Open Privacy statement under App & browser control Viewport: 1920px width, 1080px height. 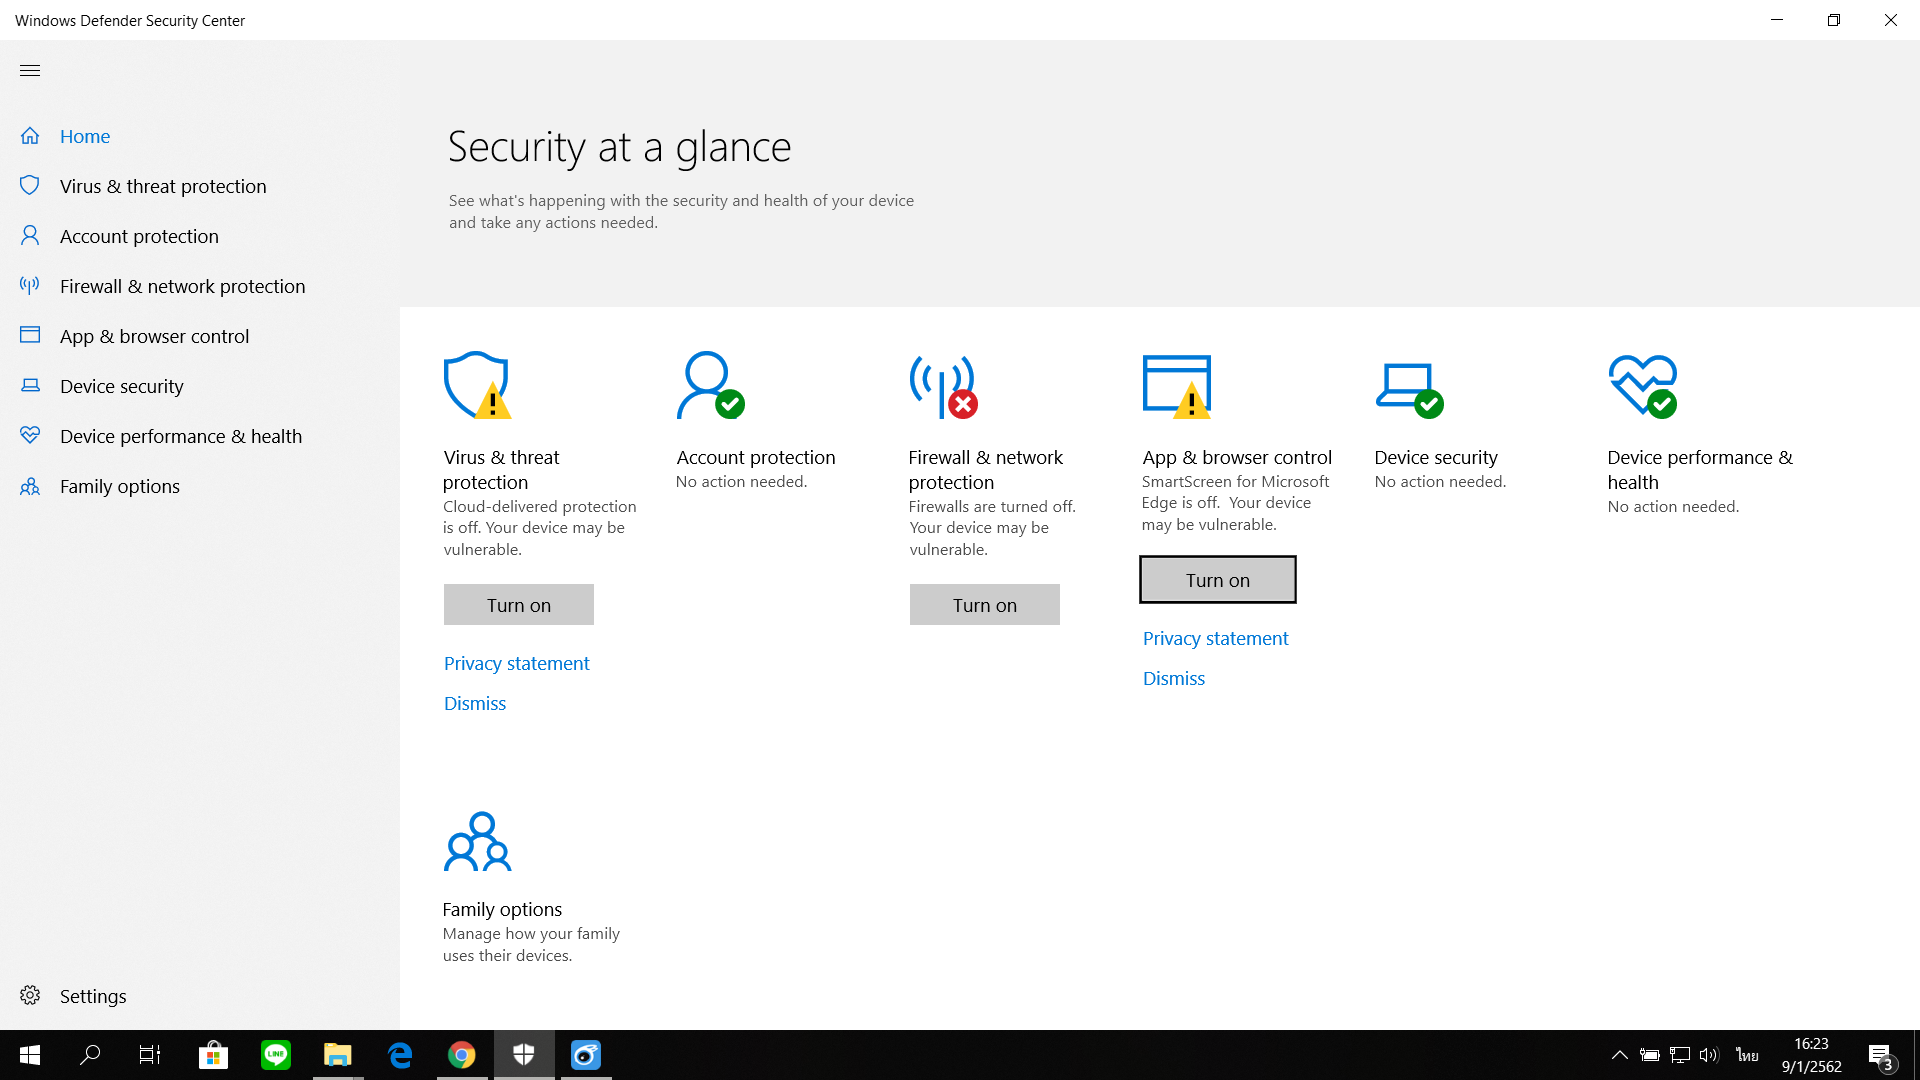[1216, 638]
